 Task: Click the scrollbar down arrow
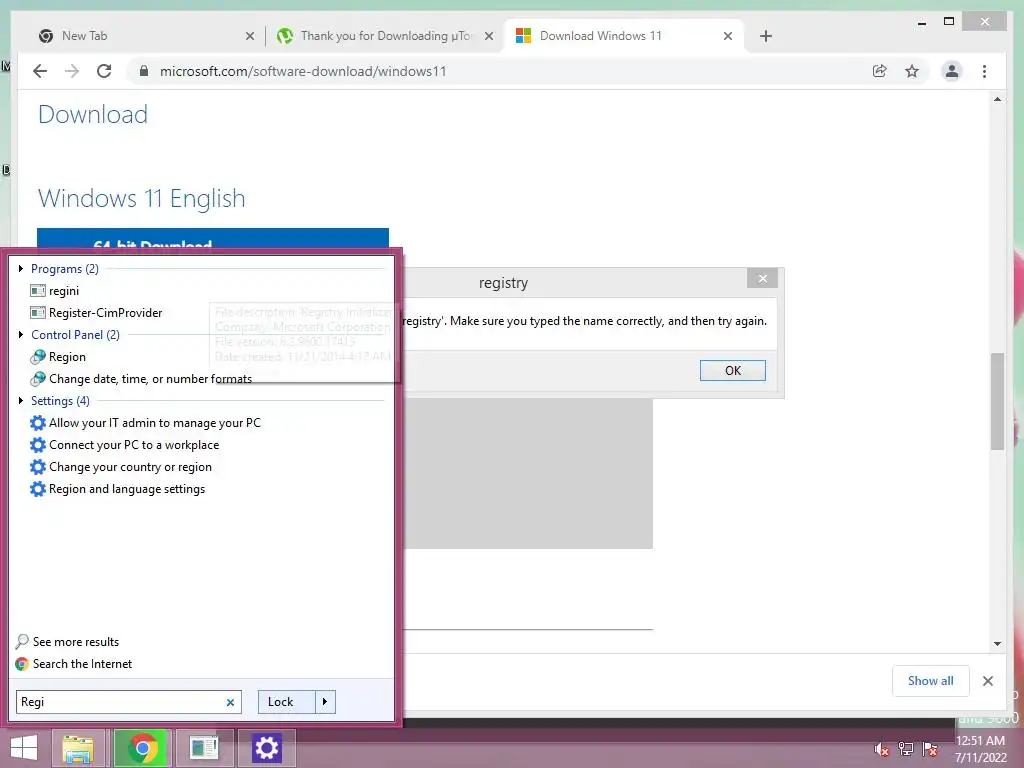(997, 643)
